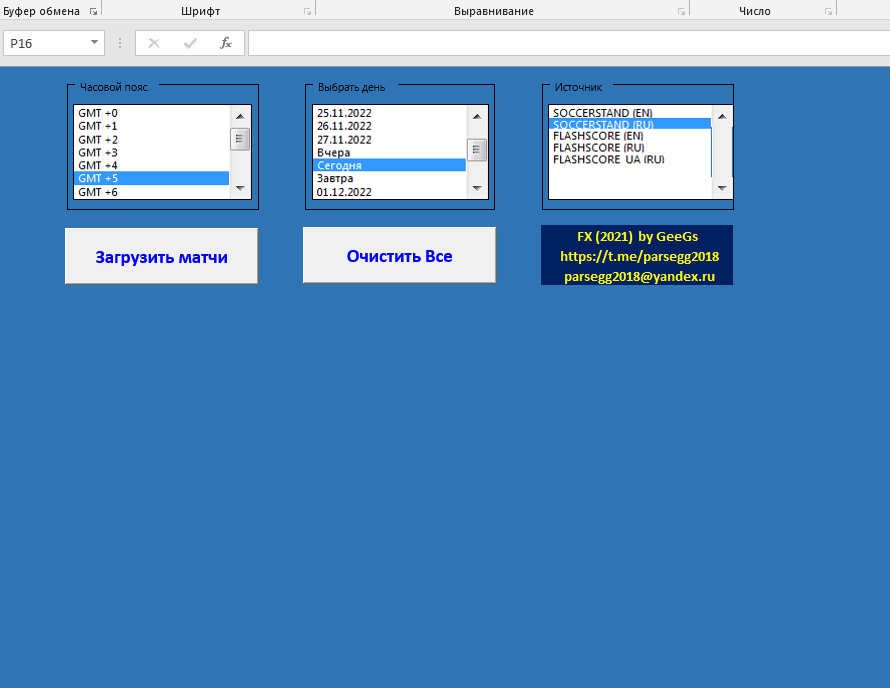Click the Insert Function fx icon

(225, 43)
